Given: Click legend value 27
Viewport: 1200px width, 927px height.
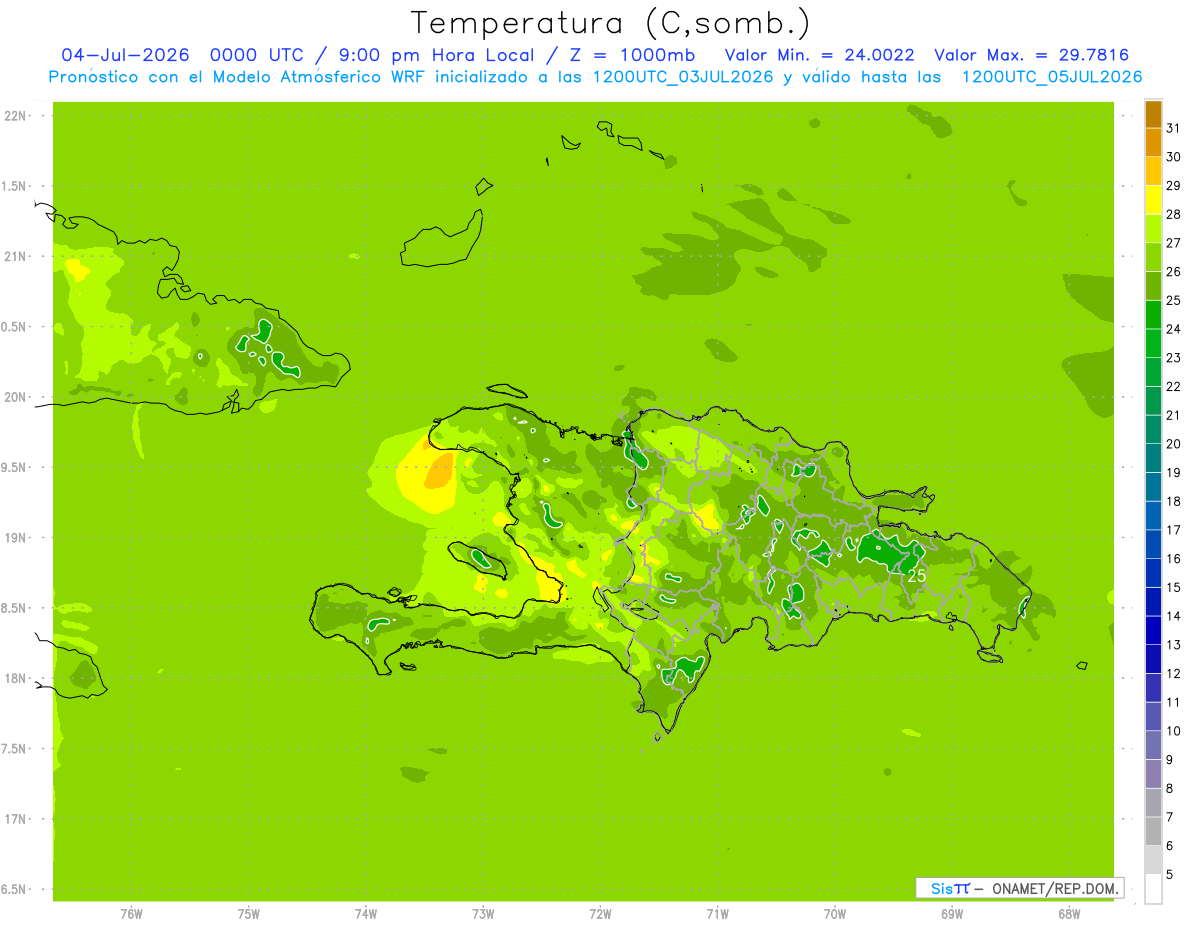Looking at the screenshot, I should [1174, 243].
